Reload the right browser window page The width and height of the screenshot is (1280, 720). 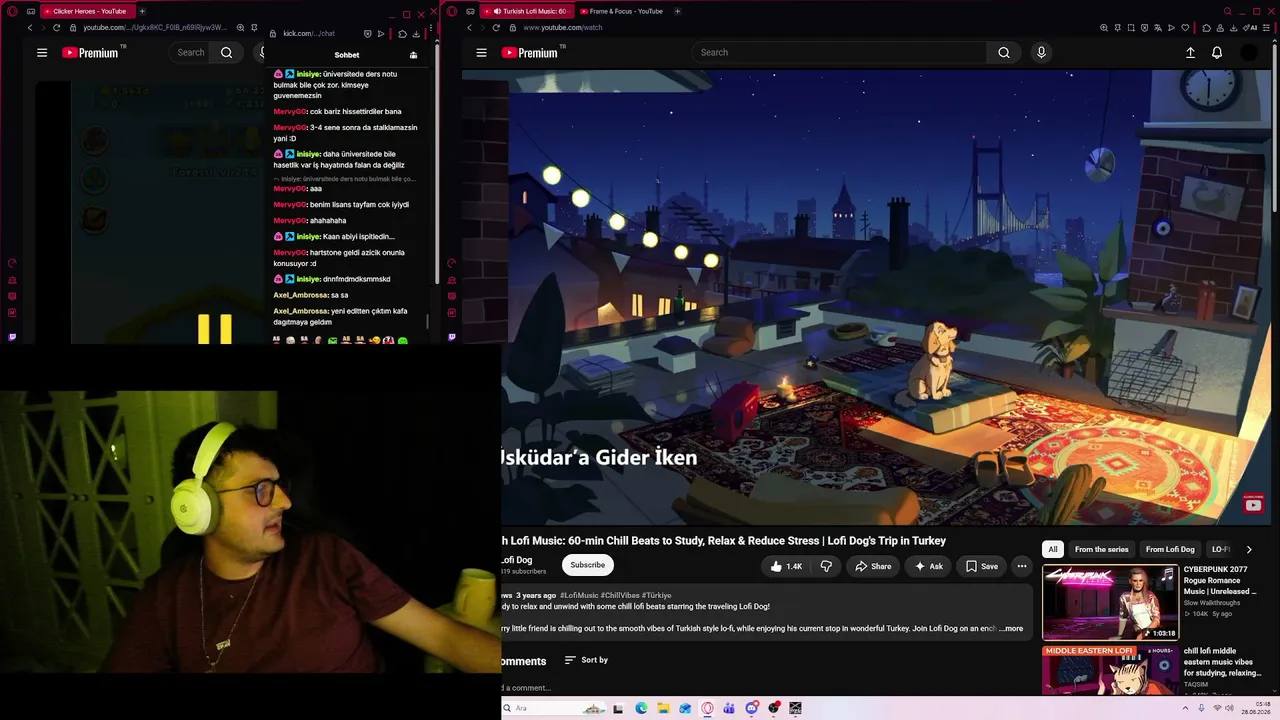[x=496, y=28]
